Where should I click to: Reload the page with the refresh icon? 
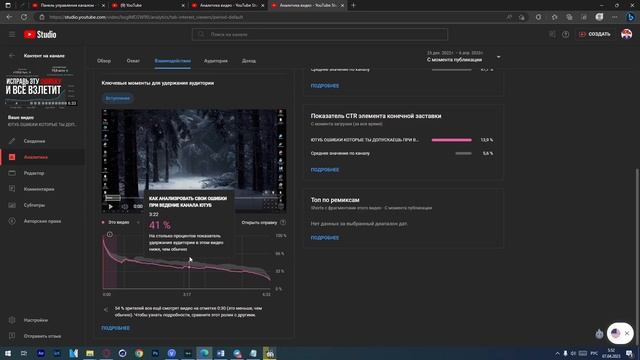[x=24, y=17]
